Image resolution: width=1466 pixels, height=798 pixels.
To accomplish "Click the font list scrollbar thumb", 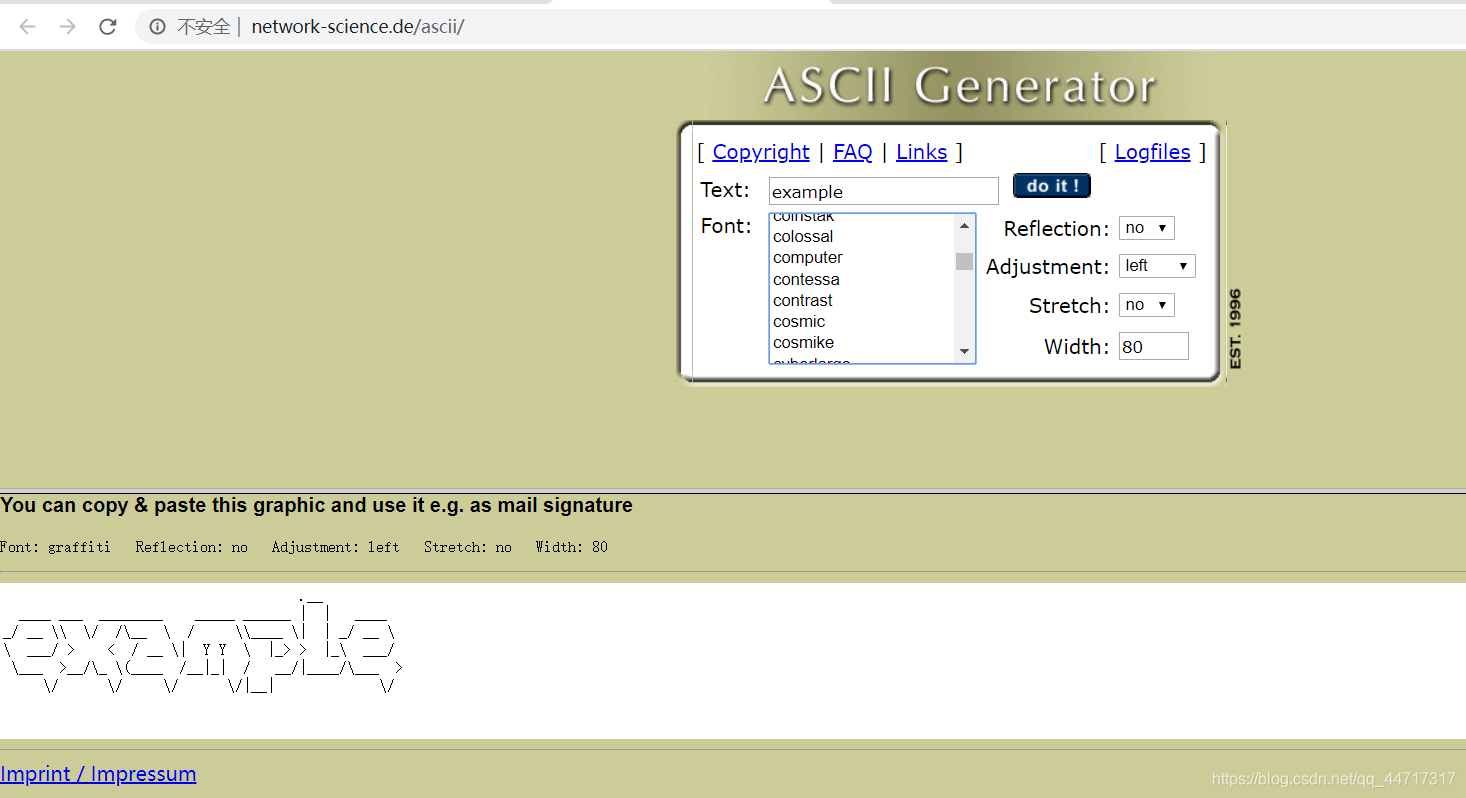I will (964, 261).
